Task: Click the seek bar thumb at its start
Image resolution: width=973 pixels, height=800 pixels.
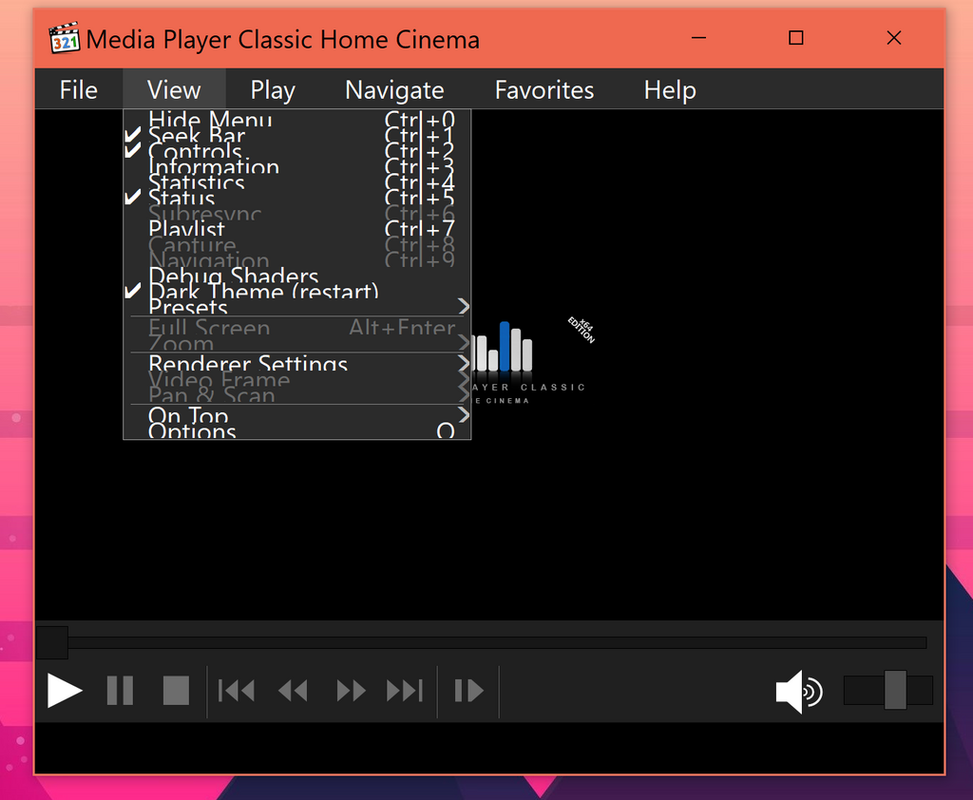Action: [x=52, y=642]
